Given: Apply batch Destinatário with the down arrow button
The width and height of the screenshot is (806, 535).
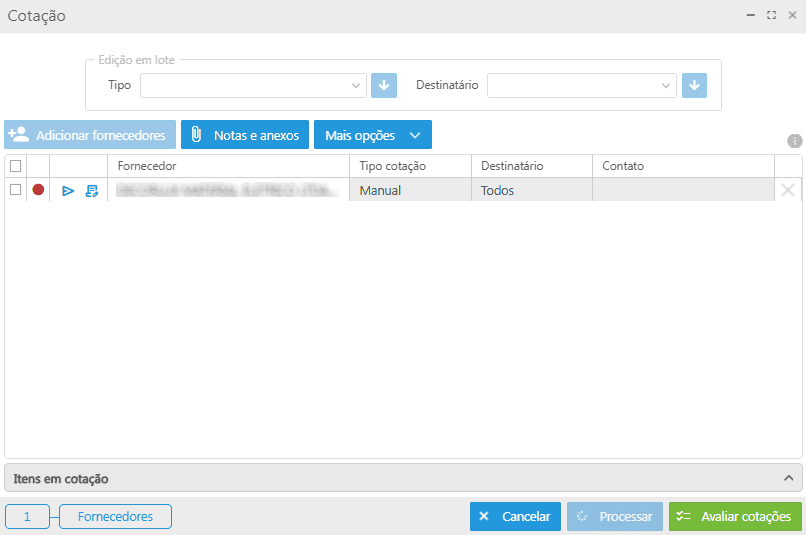Looking at the screenshot, I should click(x=695, y=86).
